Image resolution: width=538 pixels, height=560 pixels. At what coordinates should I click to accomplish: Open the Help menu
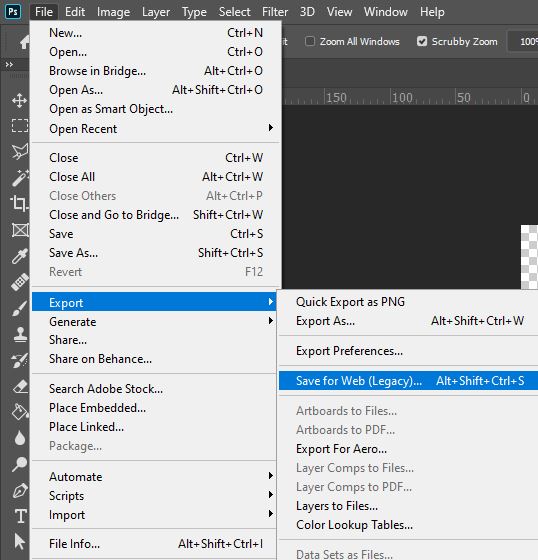point(432,12)
